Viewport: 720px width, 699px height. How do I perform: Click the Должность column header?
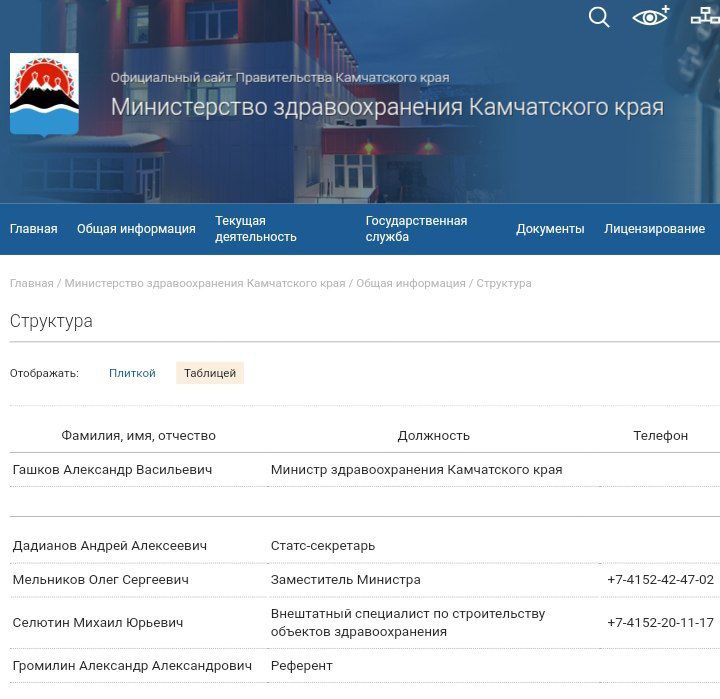point(433,435)
